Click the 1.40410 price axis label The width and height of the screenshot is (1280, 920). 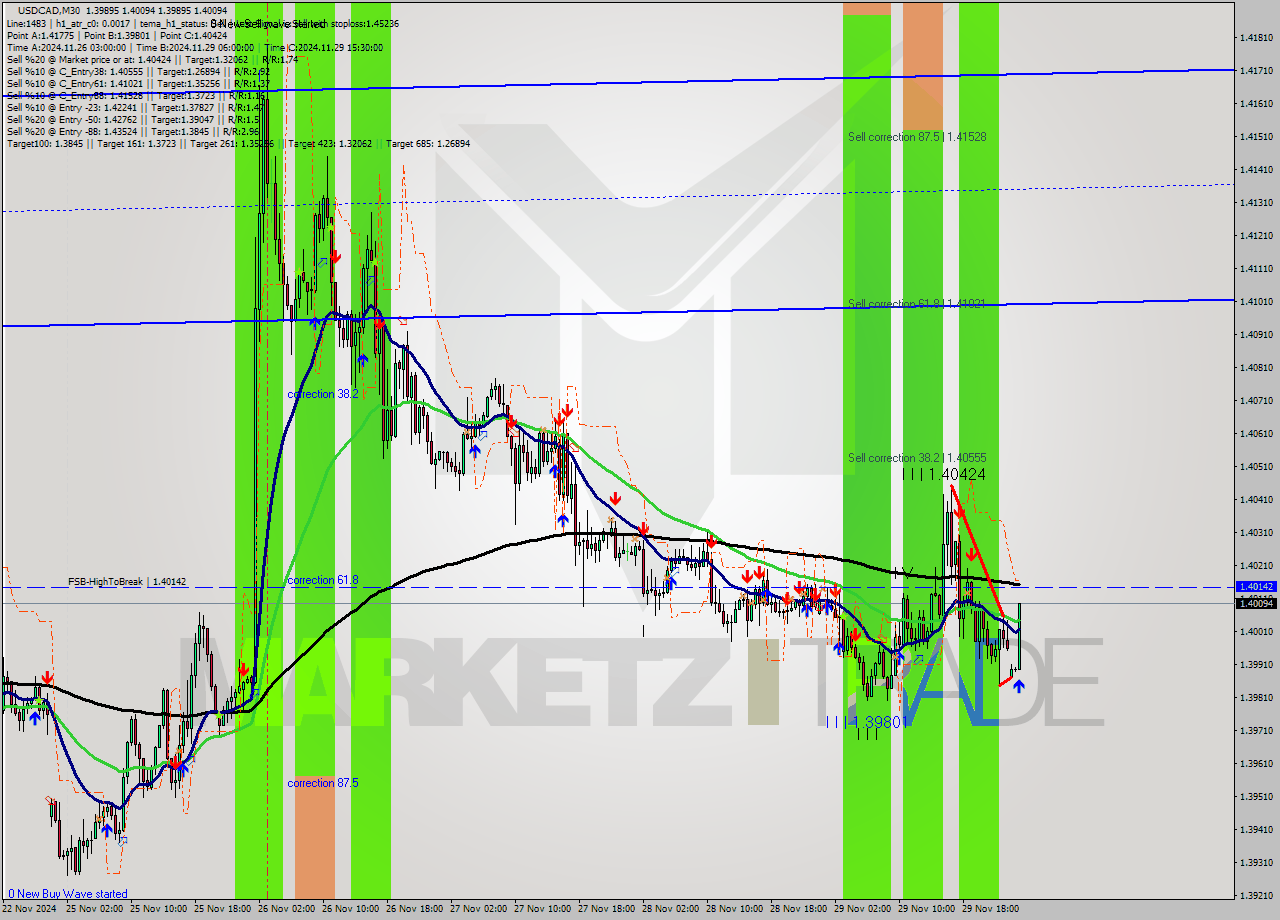pos(1255,500)
